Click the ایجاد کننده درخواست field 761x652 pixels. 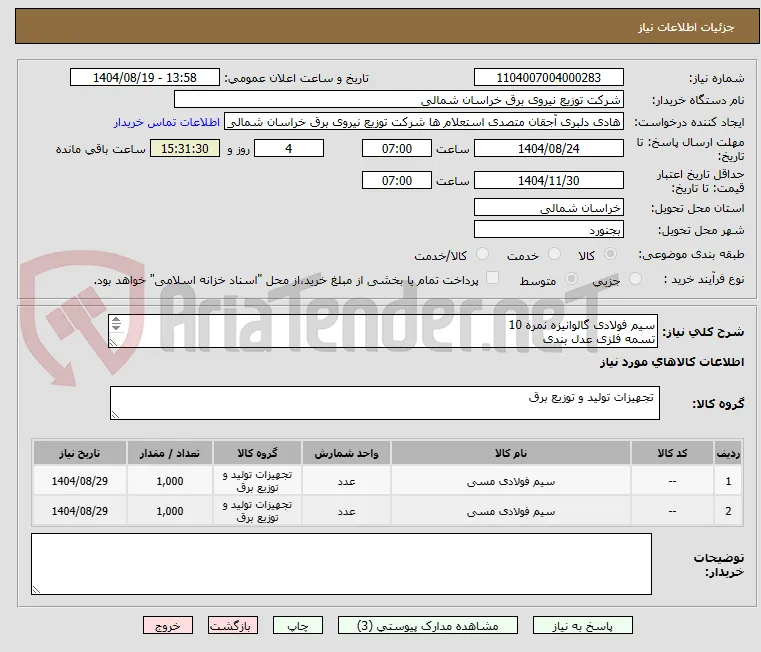[x=424, y=122]
